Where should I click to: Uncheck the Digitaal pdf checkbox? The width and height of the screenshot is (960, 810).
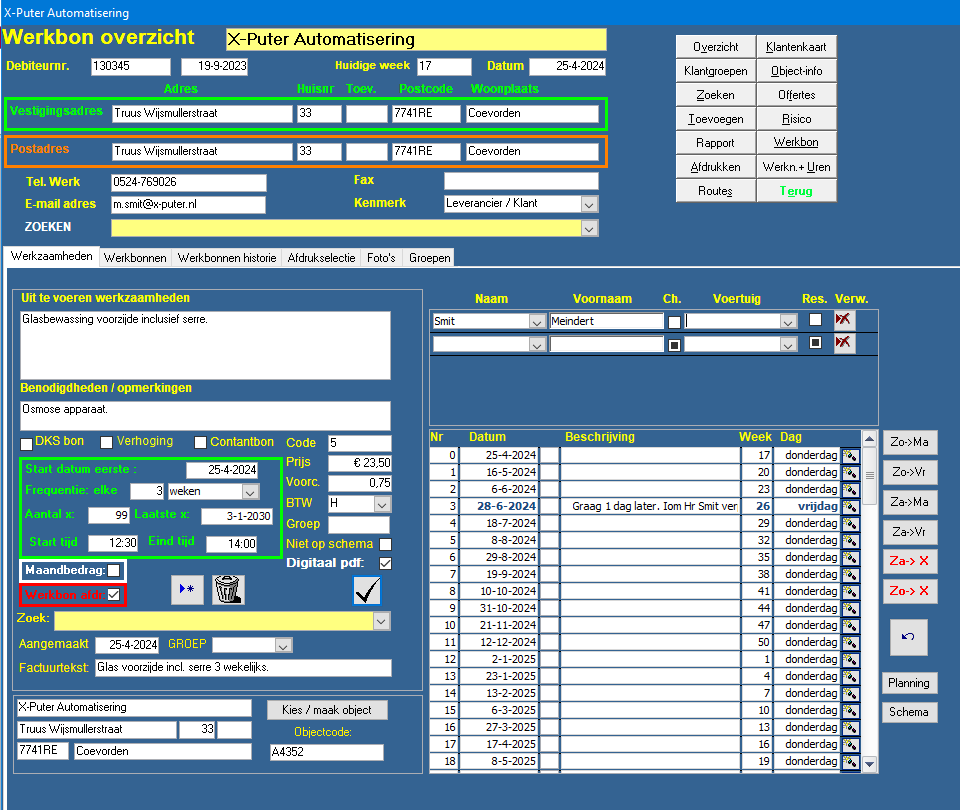385,563
